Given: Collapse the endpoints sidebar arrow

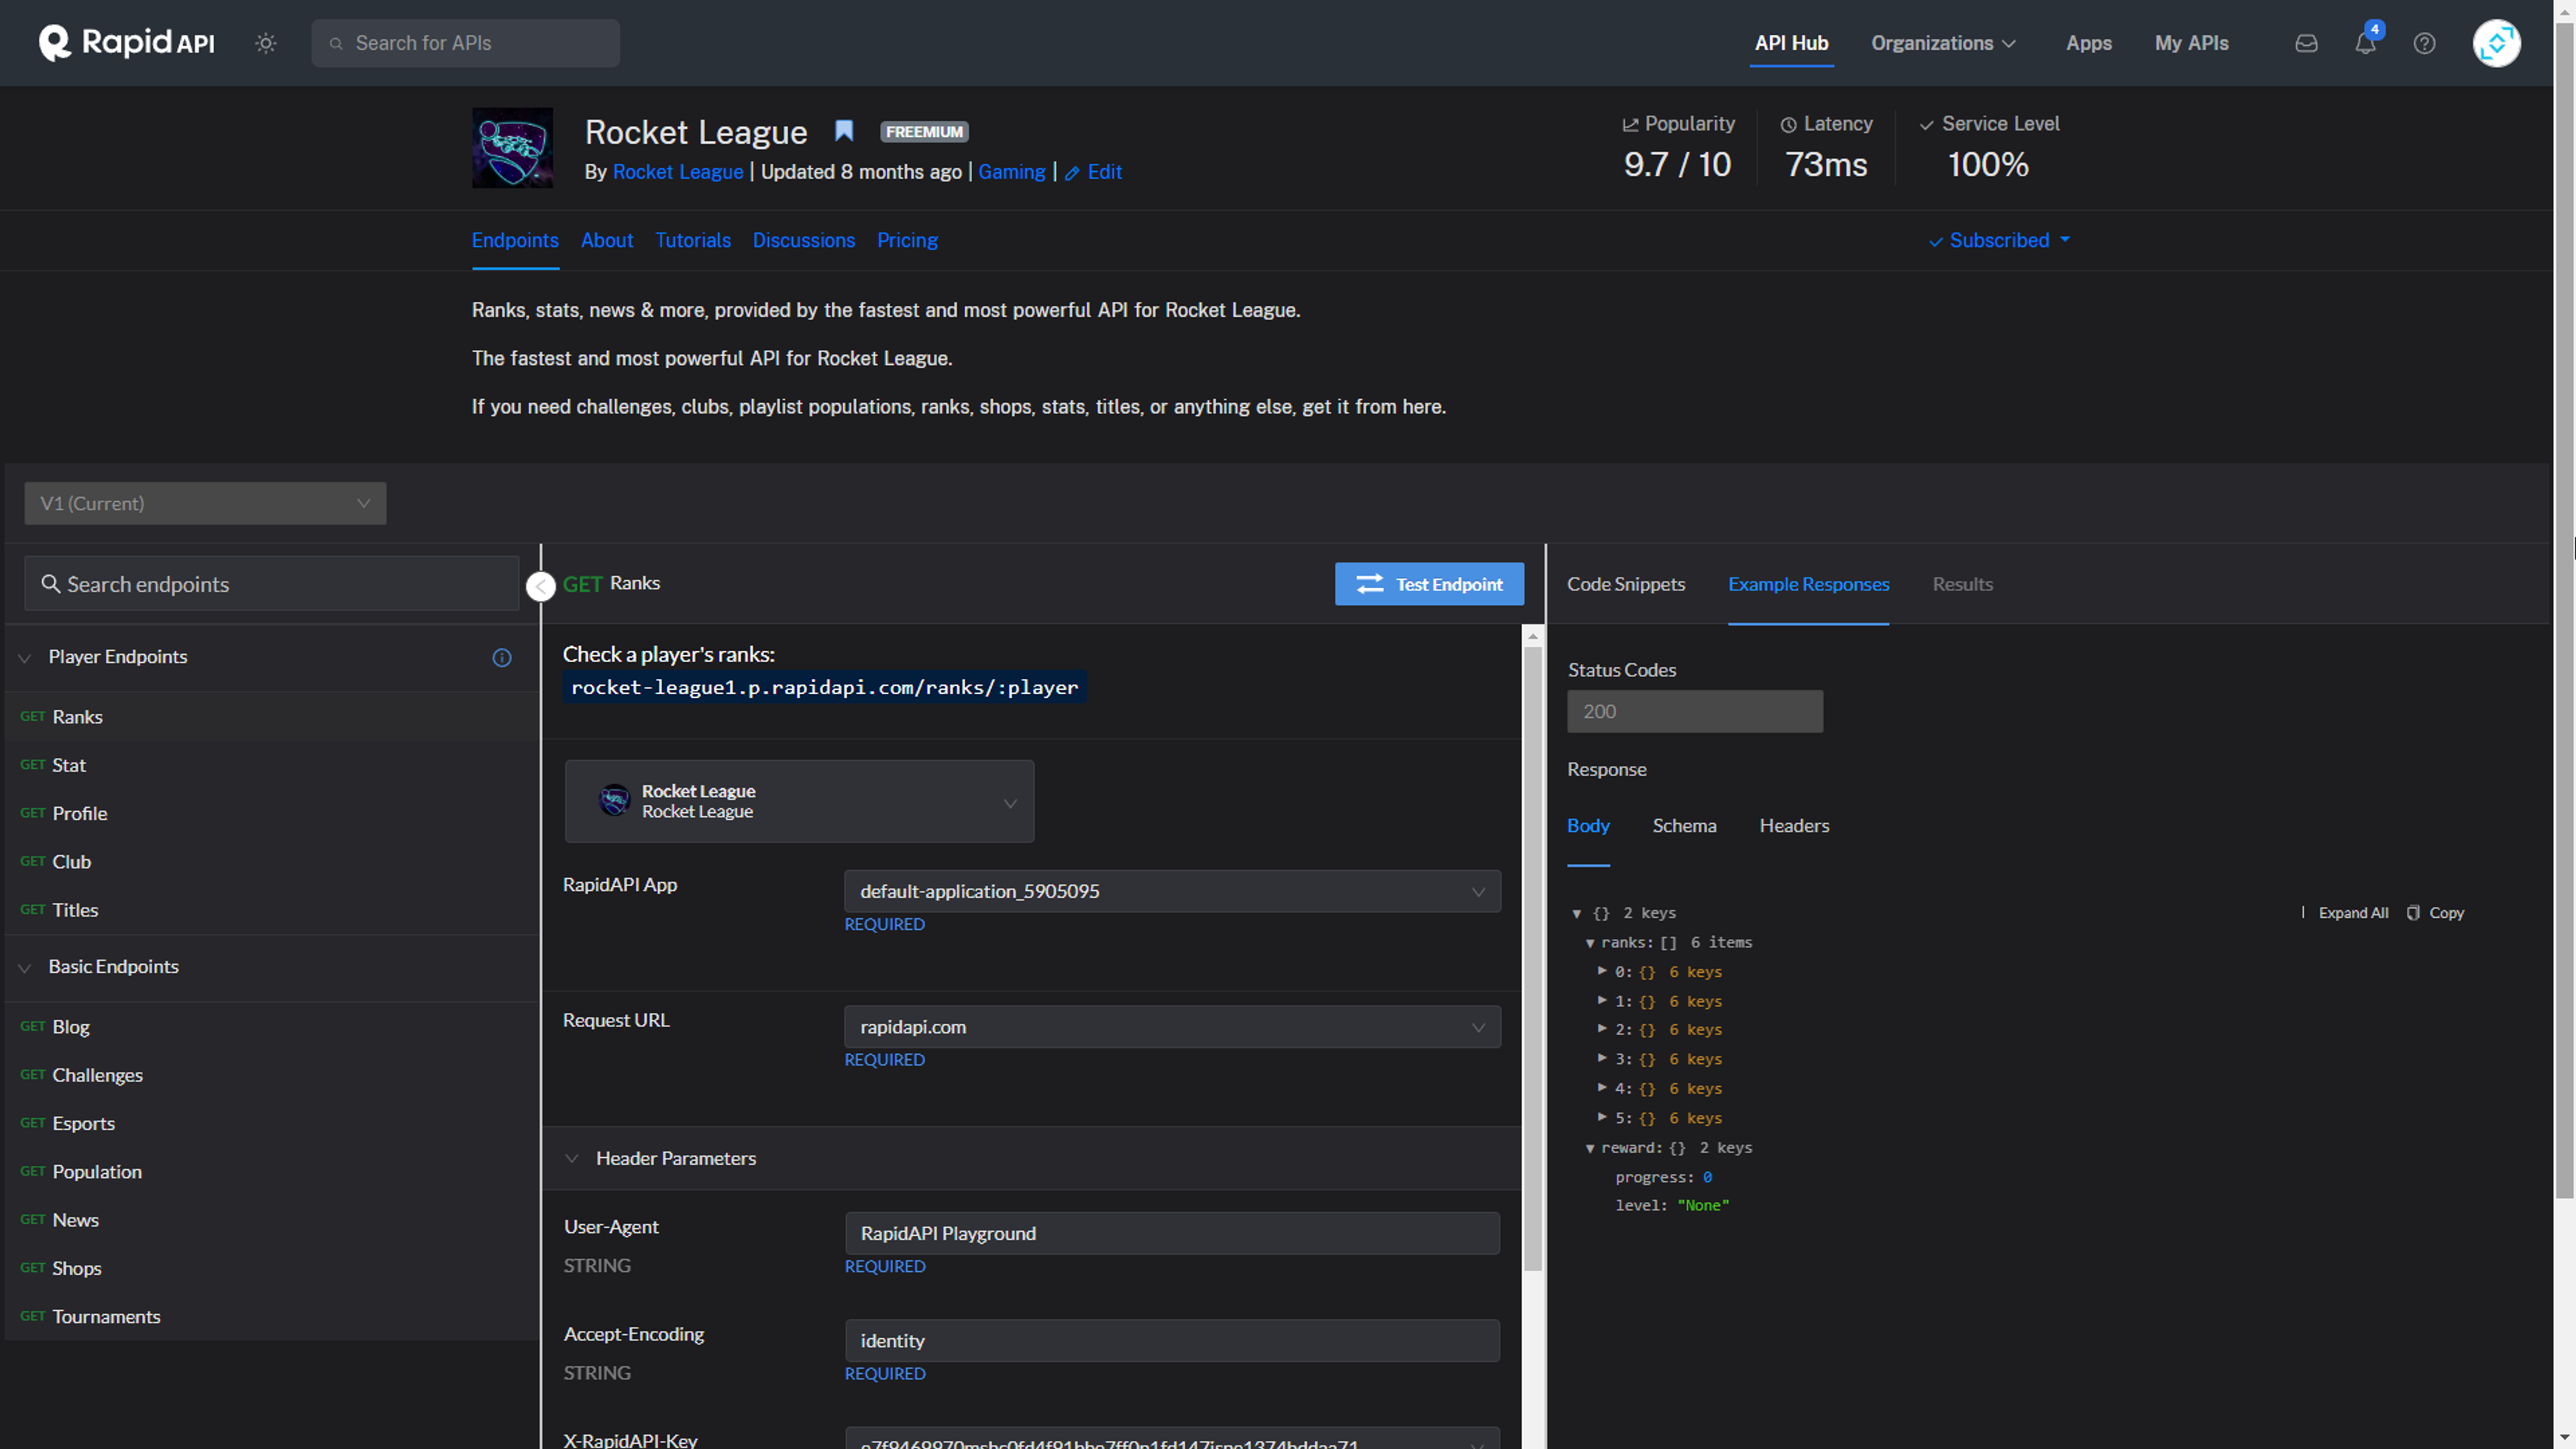Looking at the screenshot, I should click(x=541, y=586).
